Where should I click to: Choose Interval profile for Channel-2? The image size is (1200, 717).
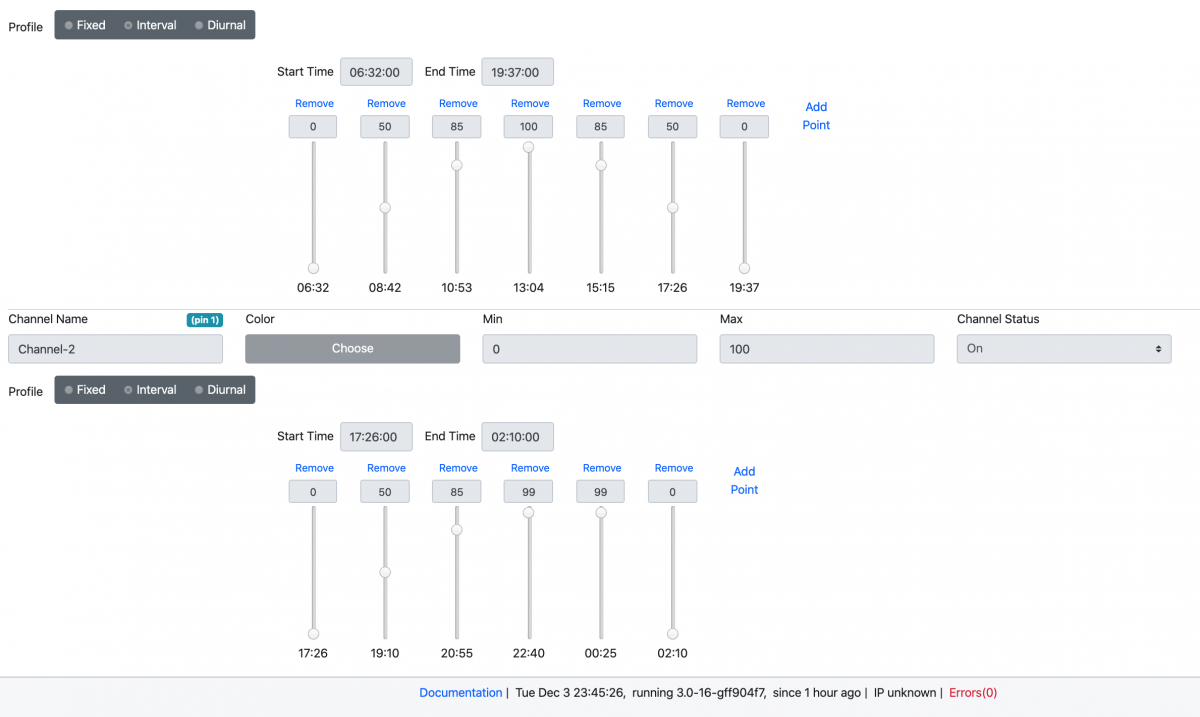tap(150, 390)
